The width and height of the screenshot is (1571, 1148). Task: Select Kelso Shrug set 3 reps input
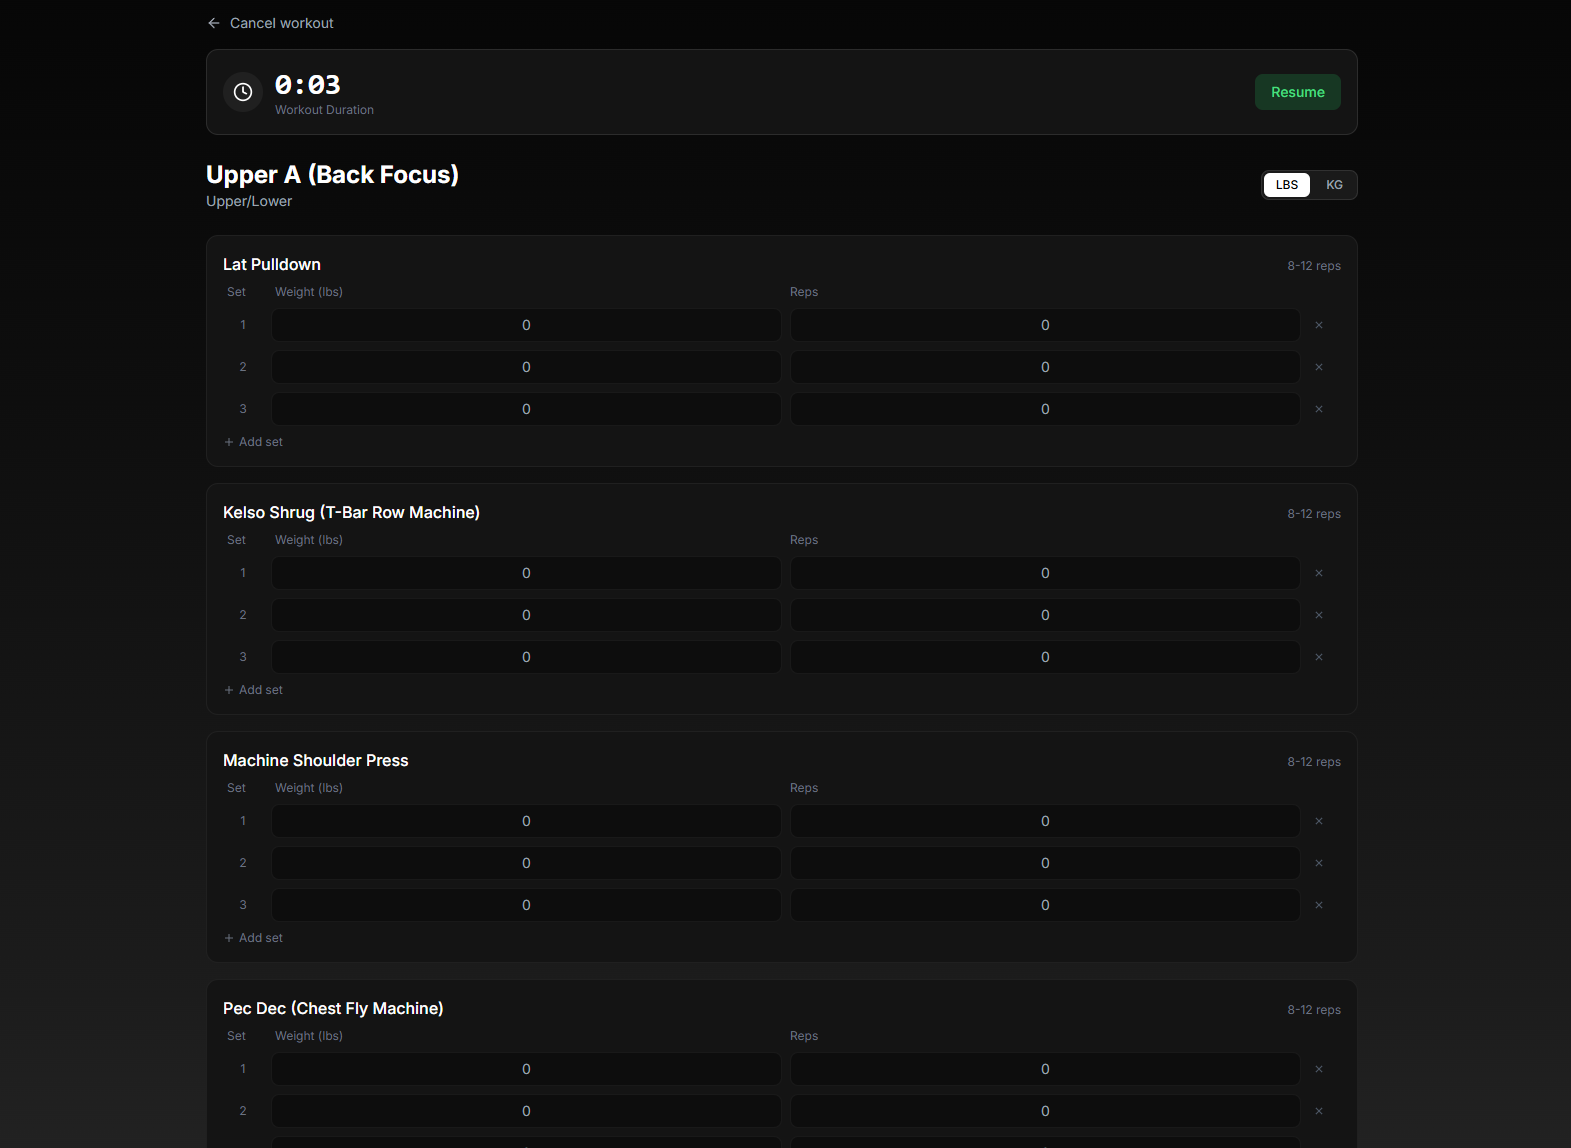pos(1045,657)
